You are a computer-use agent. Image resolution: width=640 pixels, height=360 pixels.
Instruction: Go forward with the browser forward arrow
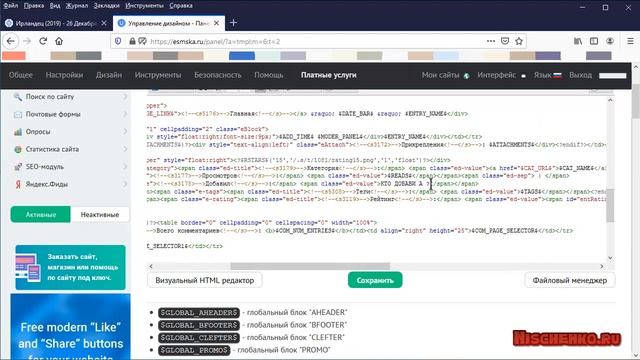pos(27,41)
